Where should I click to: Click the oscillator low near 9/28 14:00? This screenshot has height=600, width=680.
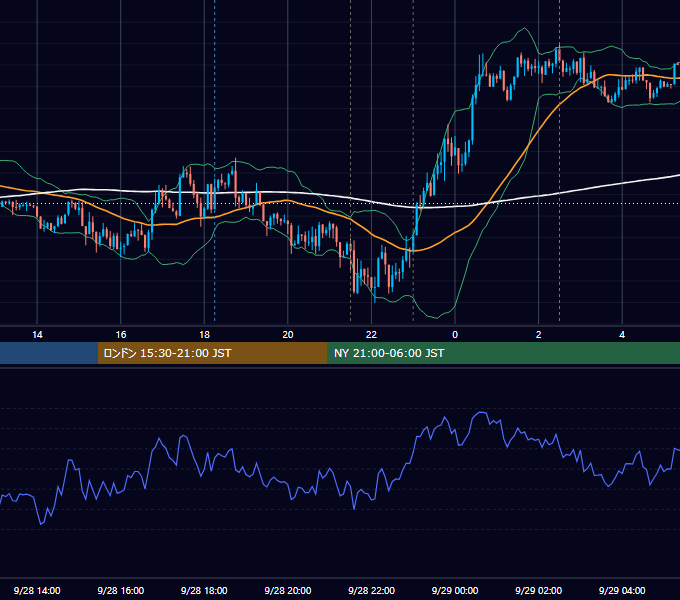click(42, 524)
